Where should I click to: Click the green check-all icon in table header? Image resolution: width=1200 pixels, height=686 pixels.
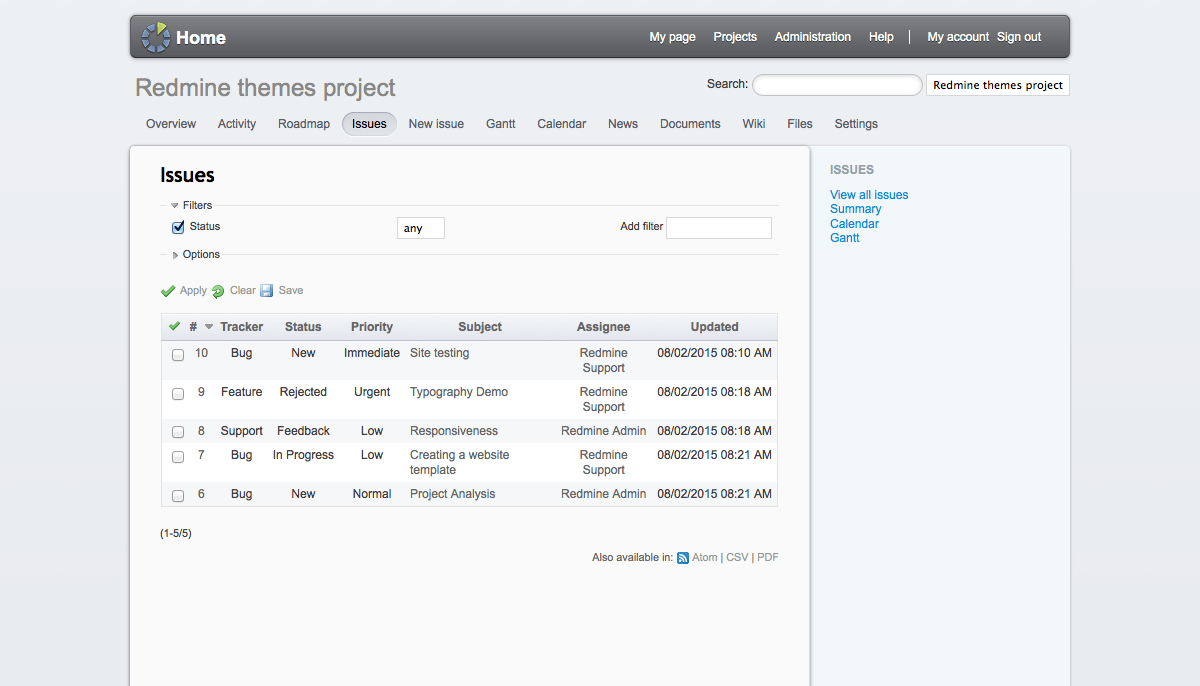(175, 326)
